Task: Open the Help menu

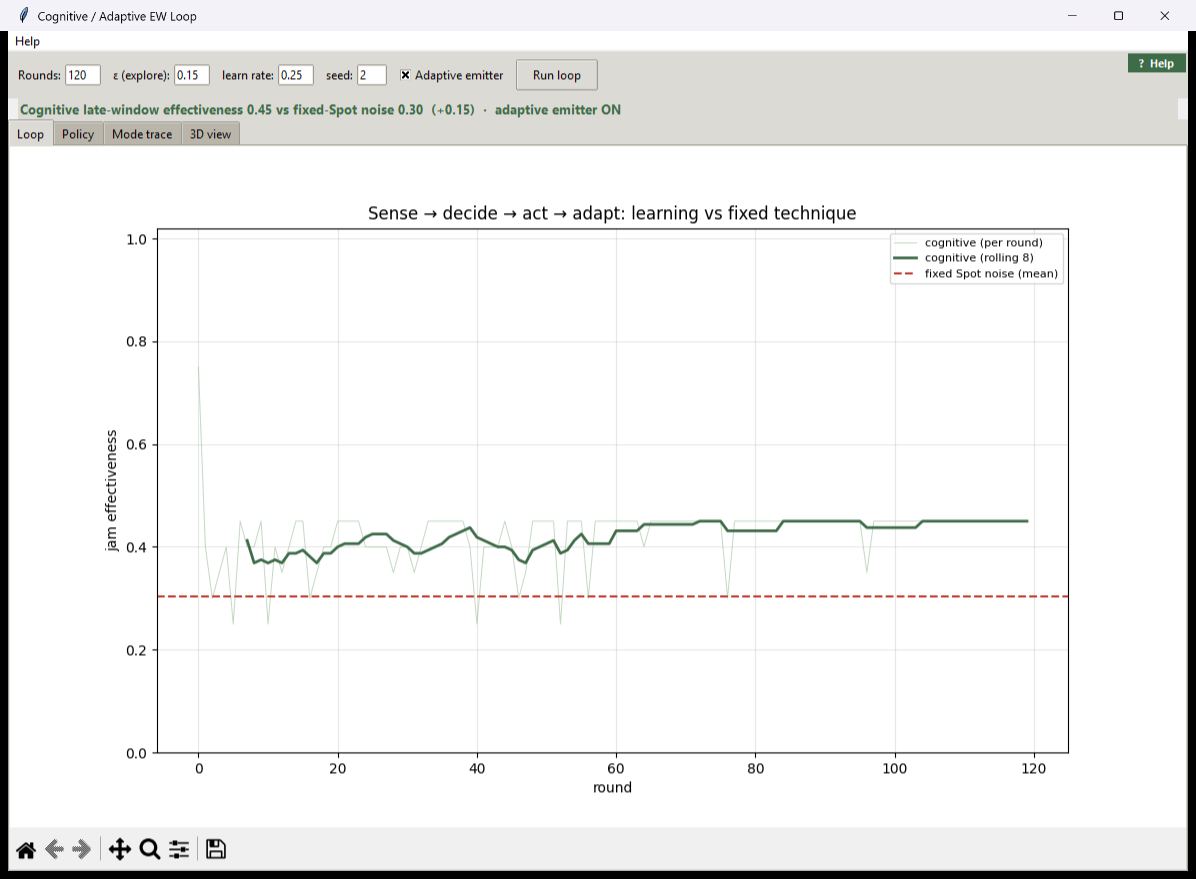Action: 27,41
